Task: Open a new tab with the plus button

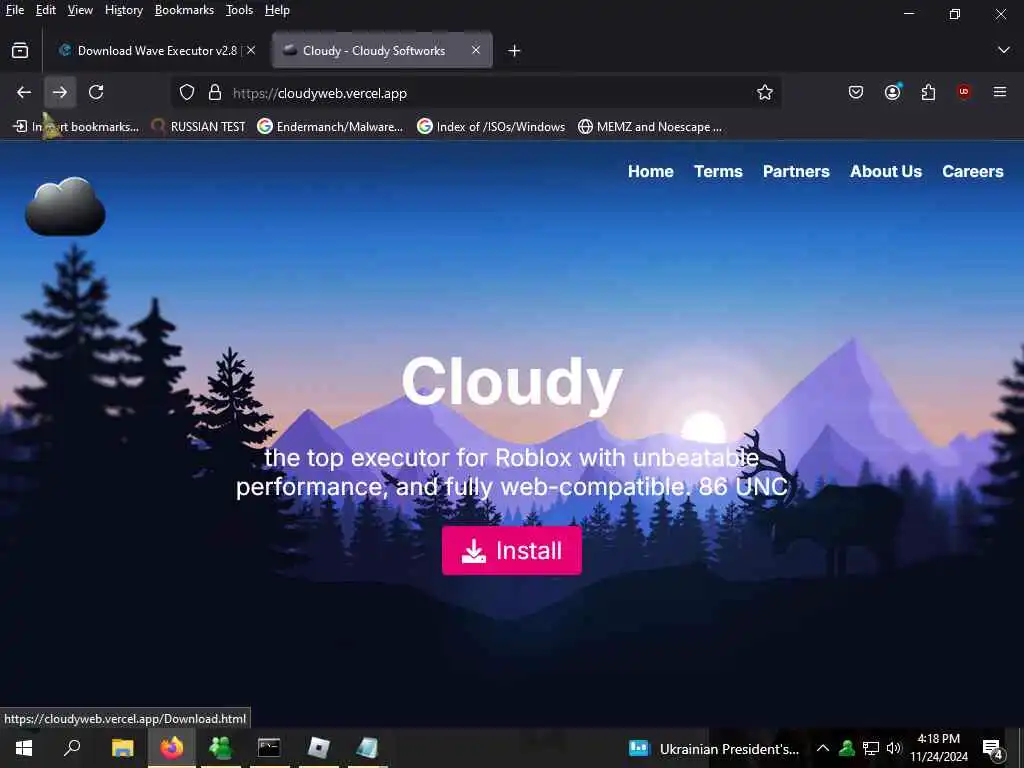Action: (x=514, y=50)
